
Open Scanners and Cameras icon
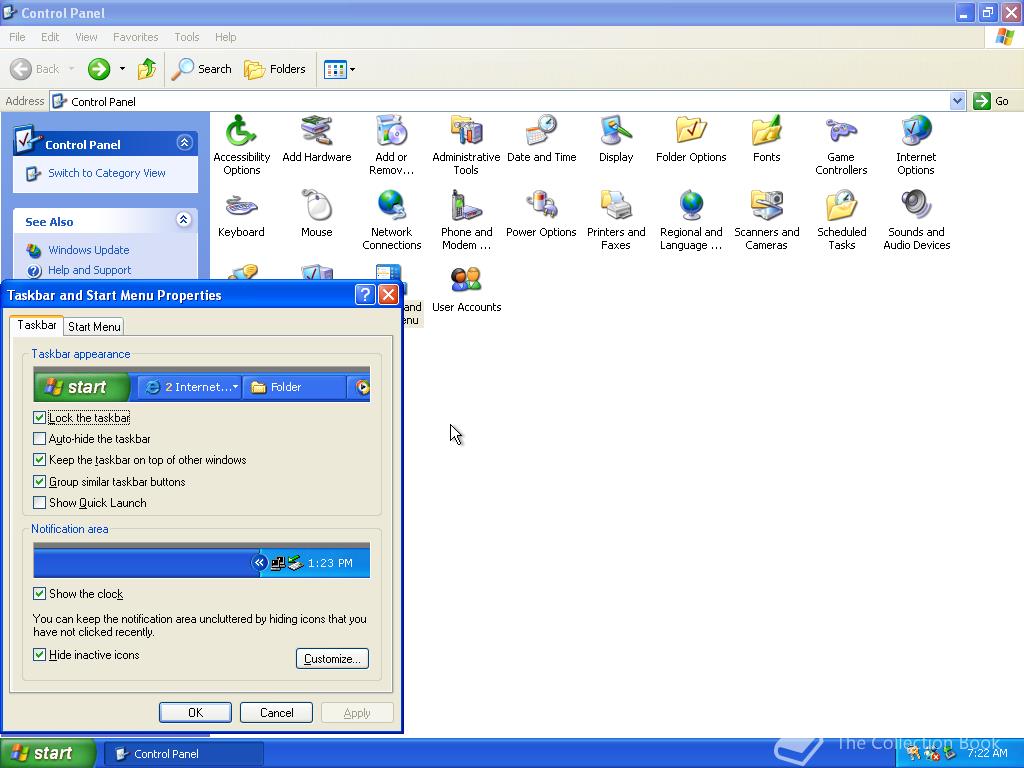(766, 220)
